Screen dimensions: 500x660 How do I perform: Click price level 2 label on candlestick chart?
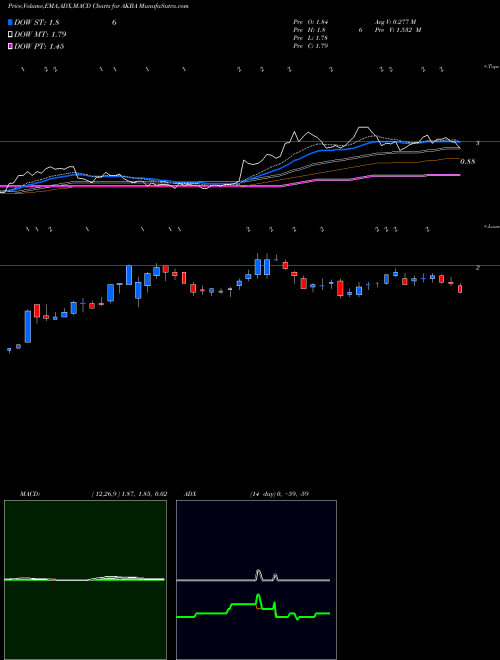(477, 268)
